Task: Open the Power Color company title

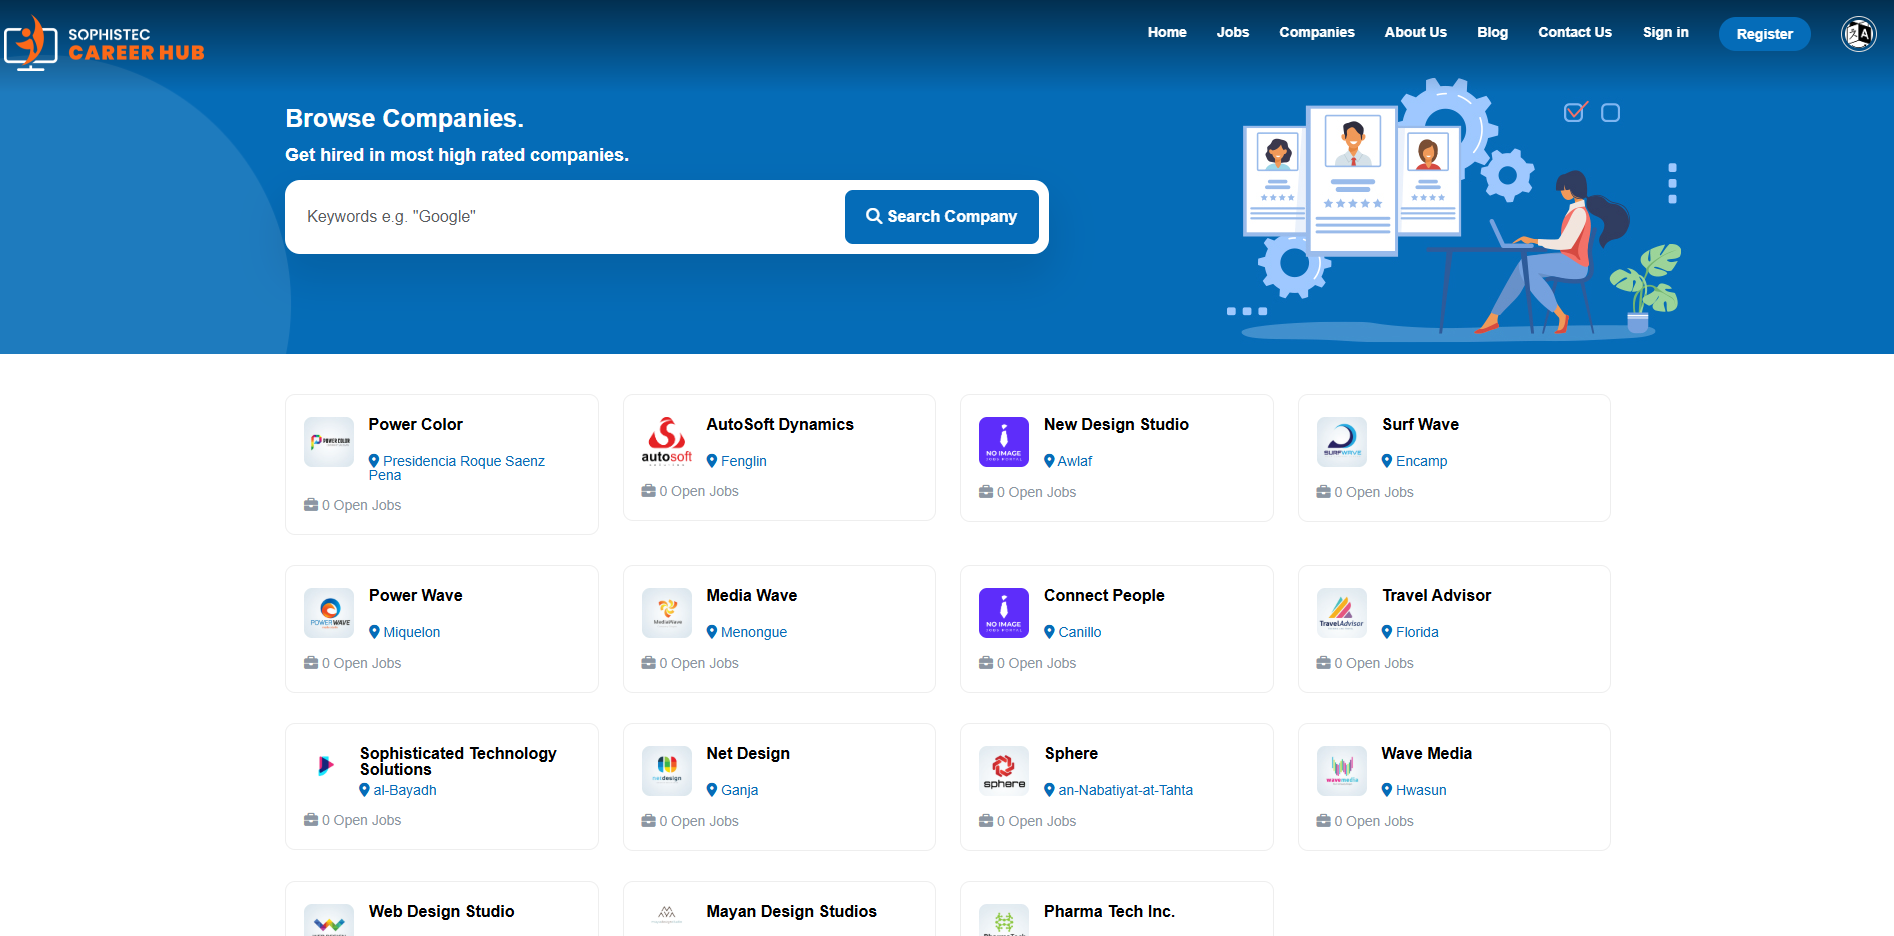Action: (x=416, y=425)
